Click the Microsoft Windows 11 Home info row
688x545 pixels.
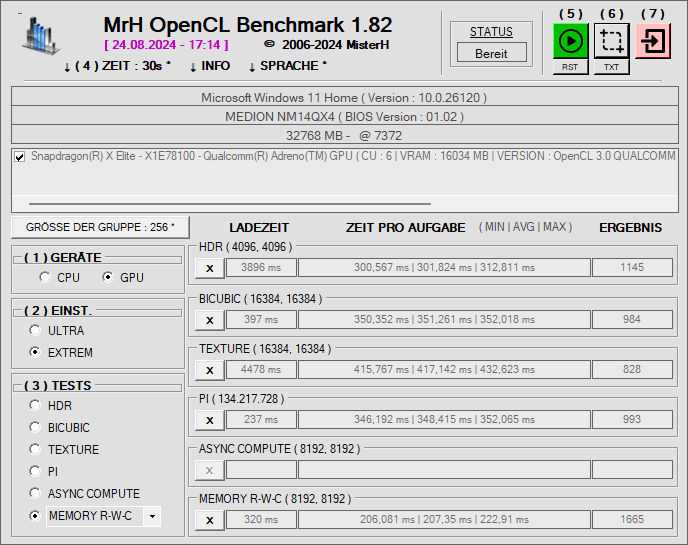[x=344, y=97]
